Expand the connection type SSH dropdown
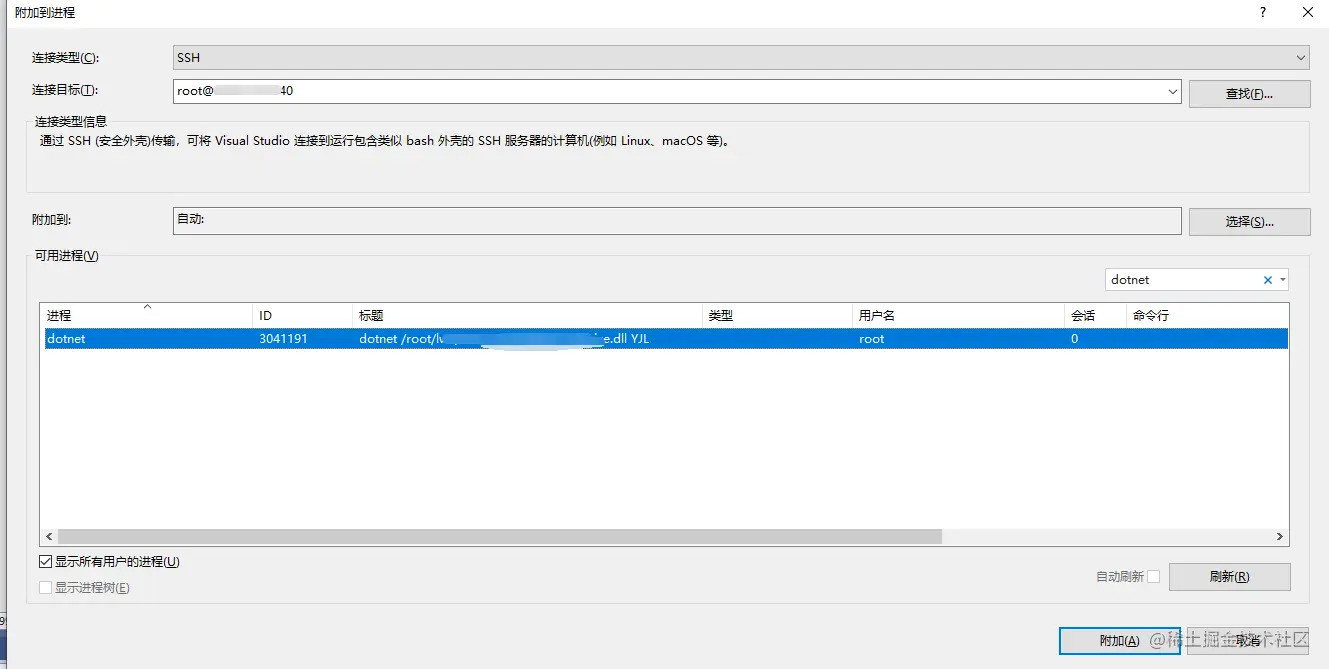 click(1300, 58)
